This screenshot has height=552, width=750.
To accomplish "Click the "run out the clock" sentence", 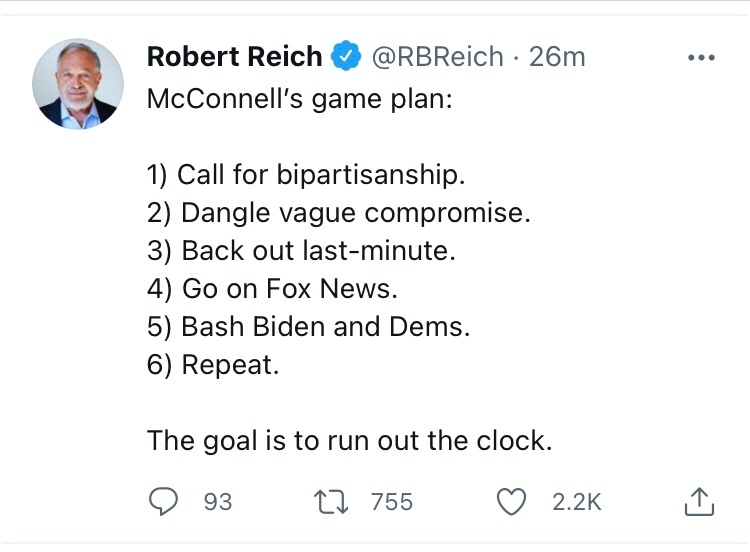I will (x=349, y=440).
